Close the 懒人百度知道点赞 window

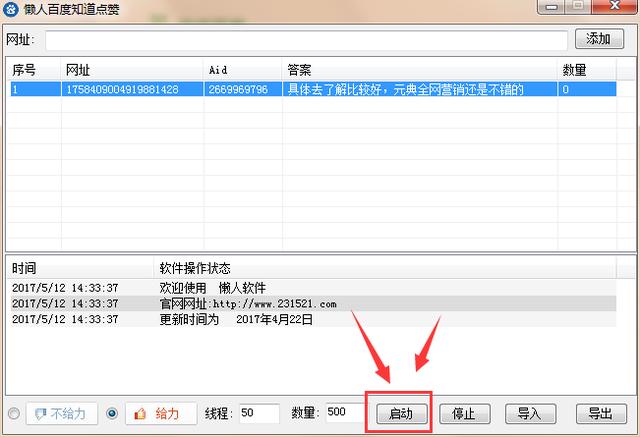coord(615,6)
